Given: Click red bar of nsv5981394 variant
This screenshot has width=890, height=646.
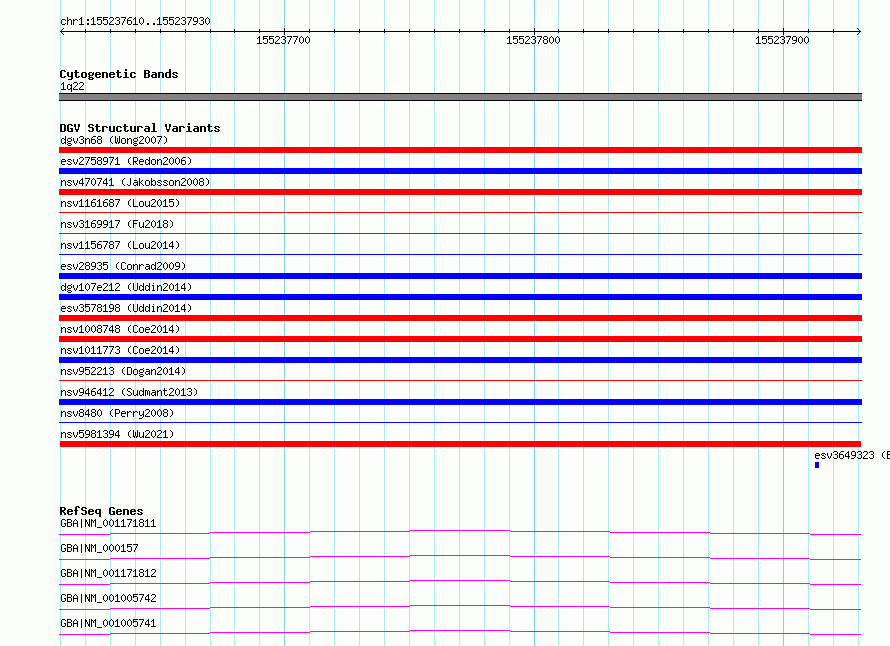Looking at the screenshot, I should pos(460,444).
